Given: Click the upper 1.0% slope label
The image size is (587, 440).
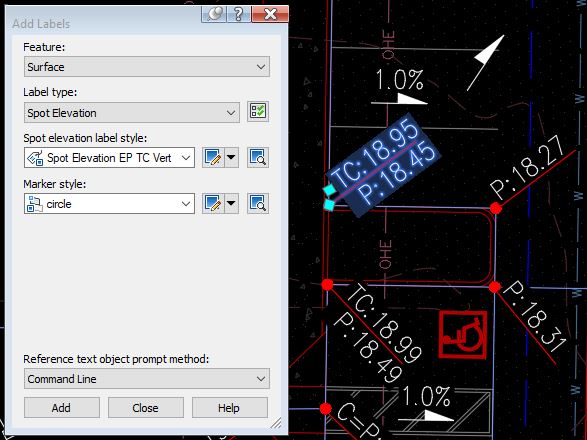Looking at the screenshot, I should pyautogui.click(x=399, y=80).
